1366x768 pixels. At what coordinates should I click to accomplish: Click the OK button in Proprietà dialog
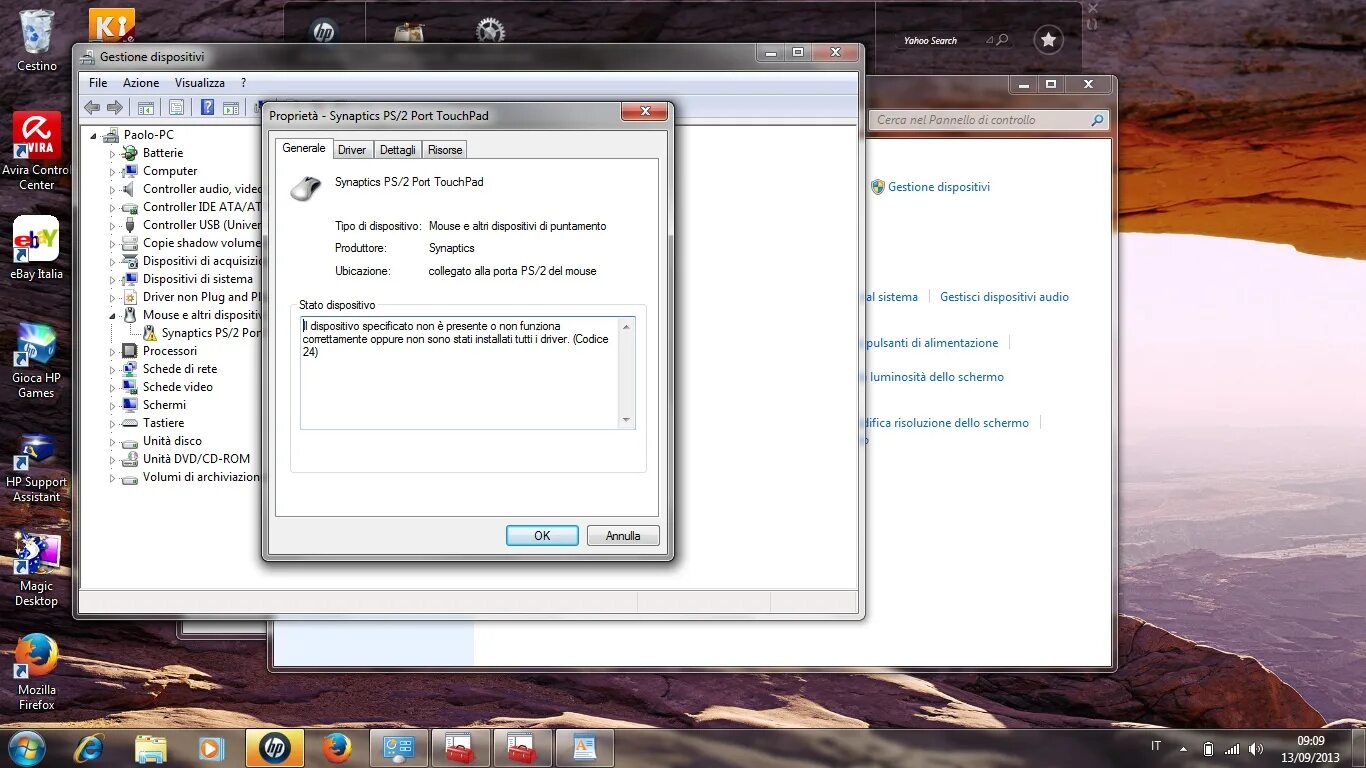[542, 536]
